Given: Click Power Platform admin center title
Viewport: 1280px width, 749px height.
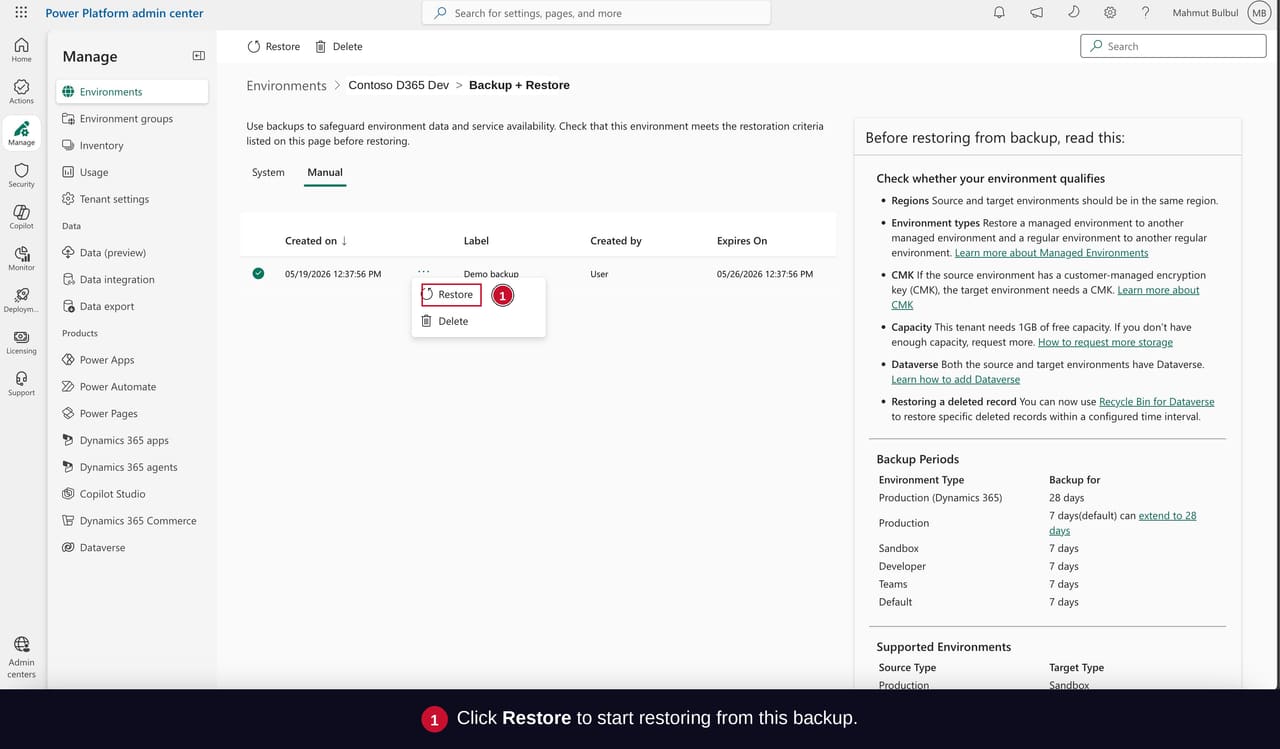Looking at the screenshot, I should (x=124, y=13).
